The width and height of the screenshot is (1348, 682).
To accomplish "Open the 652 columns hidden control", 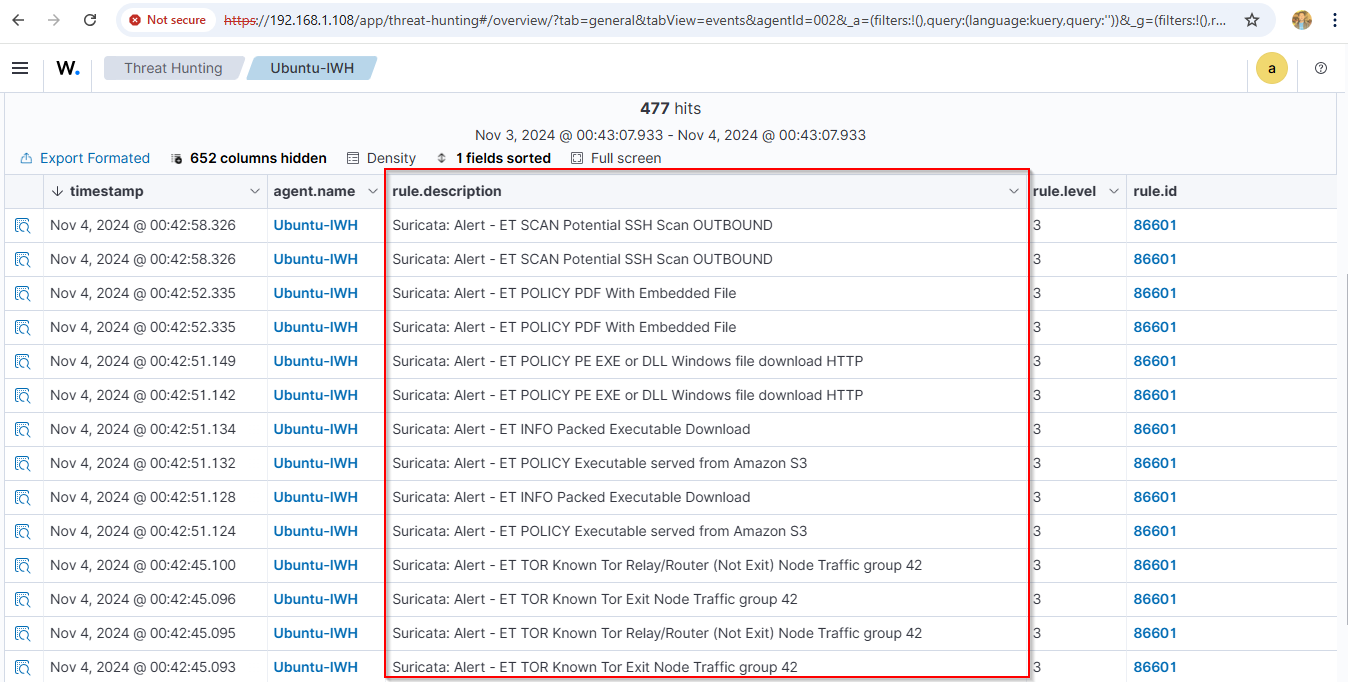I will pyautogui.click(x=248, y=157).
